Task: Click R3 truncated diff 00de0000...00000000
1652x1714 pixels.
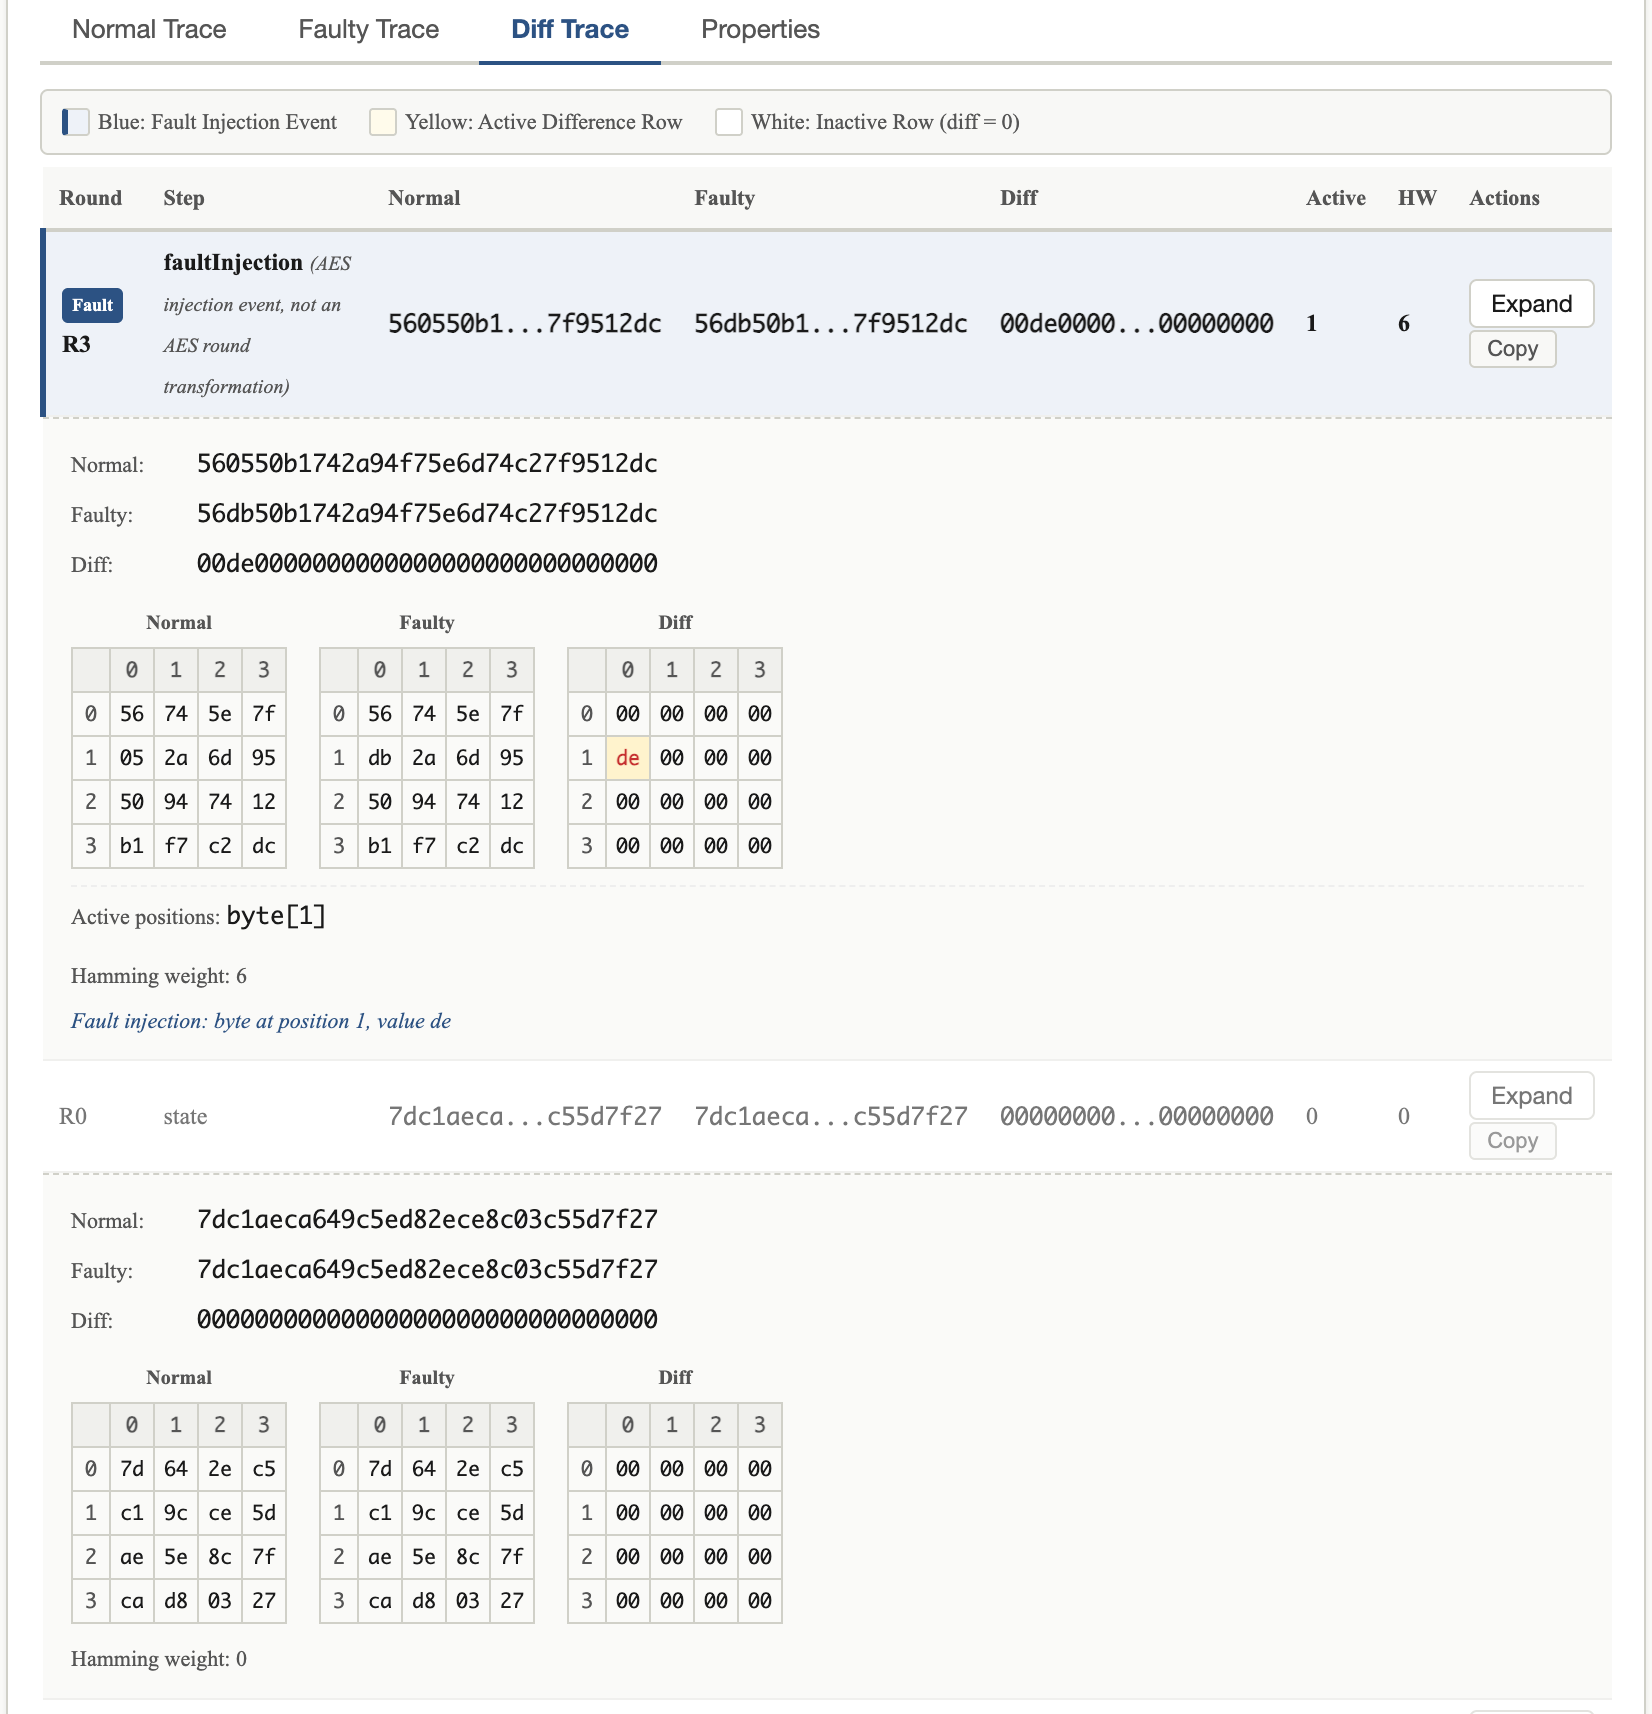Action: 1136,323
